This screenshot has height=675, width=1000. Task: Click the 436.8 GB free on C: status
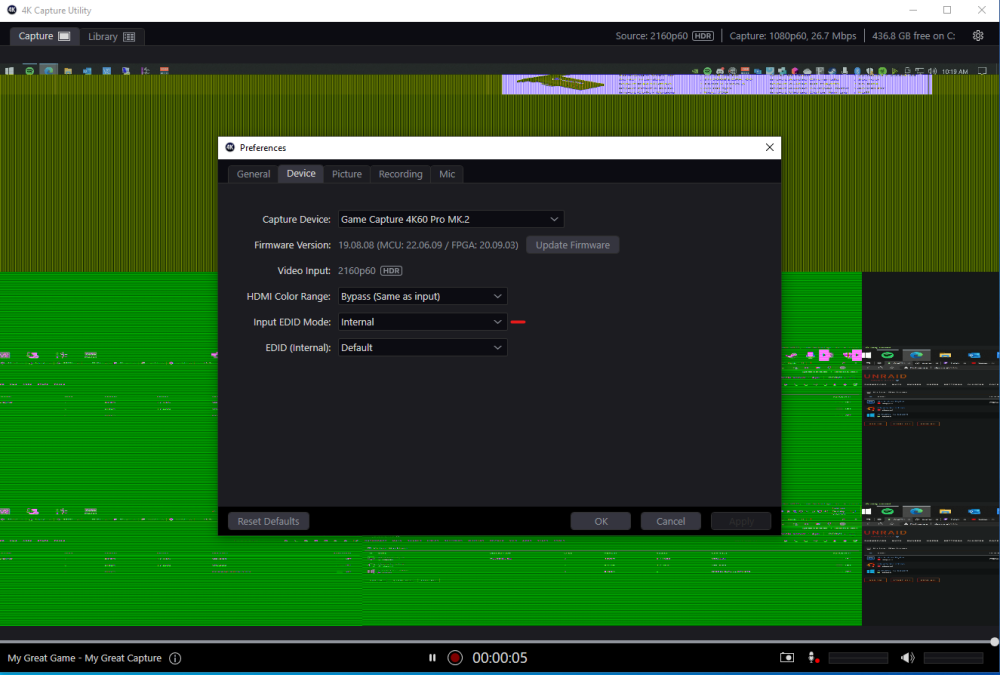click(x=913, y=36)
